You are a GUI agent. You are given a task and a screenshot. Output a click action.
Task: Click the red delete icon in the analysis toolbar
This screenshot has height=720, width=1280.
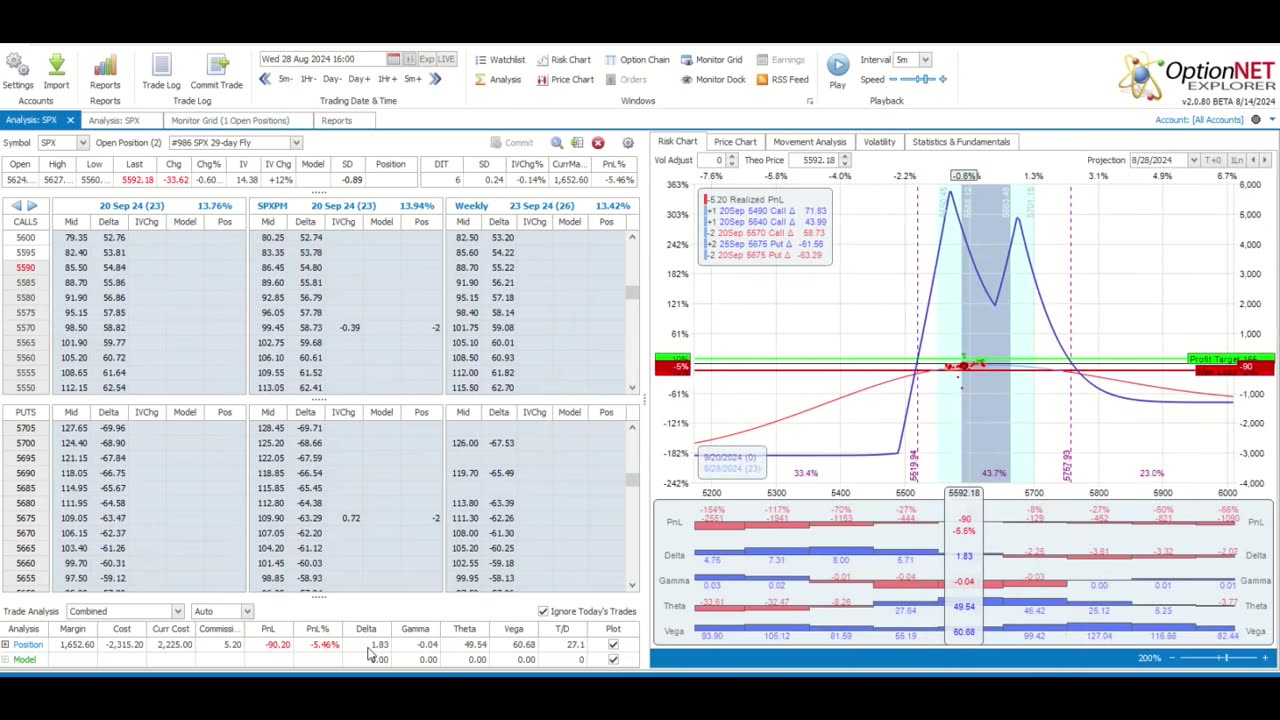tap(598, 143)
